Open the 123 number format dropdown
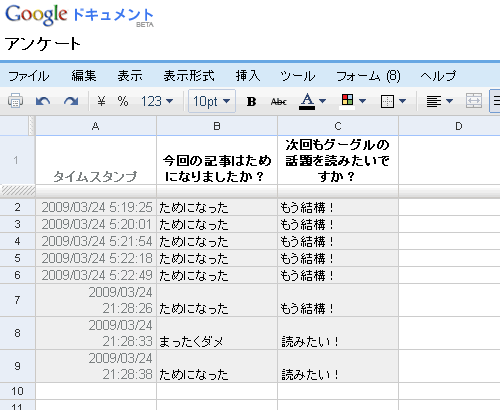The height and width of the screenshot is (410, 500). pos(157,101)
